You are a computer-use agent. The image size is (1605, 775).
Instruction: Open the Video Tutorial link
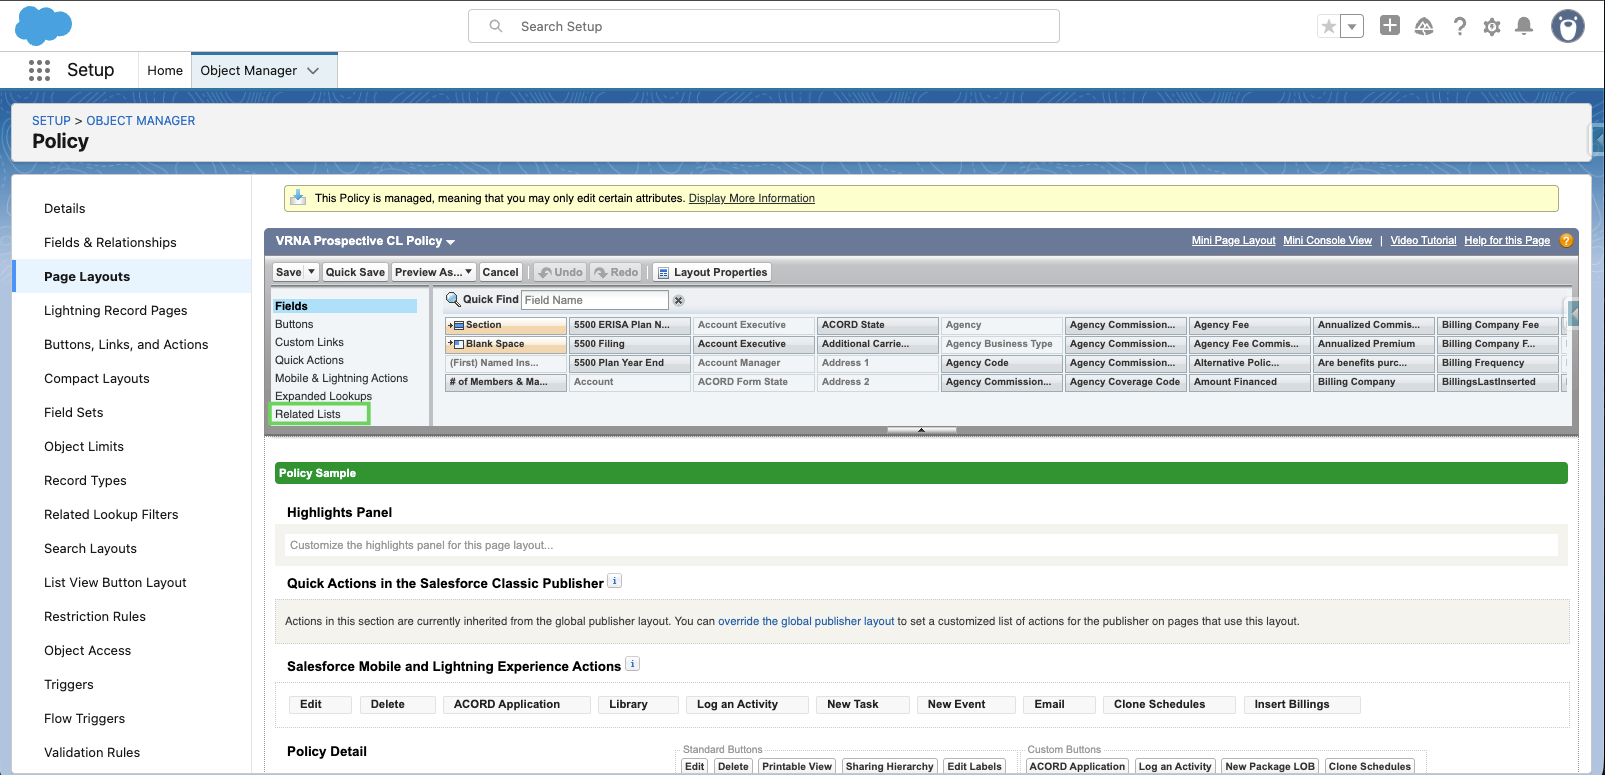tap(1423, 240)
